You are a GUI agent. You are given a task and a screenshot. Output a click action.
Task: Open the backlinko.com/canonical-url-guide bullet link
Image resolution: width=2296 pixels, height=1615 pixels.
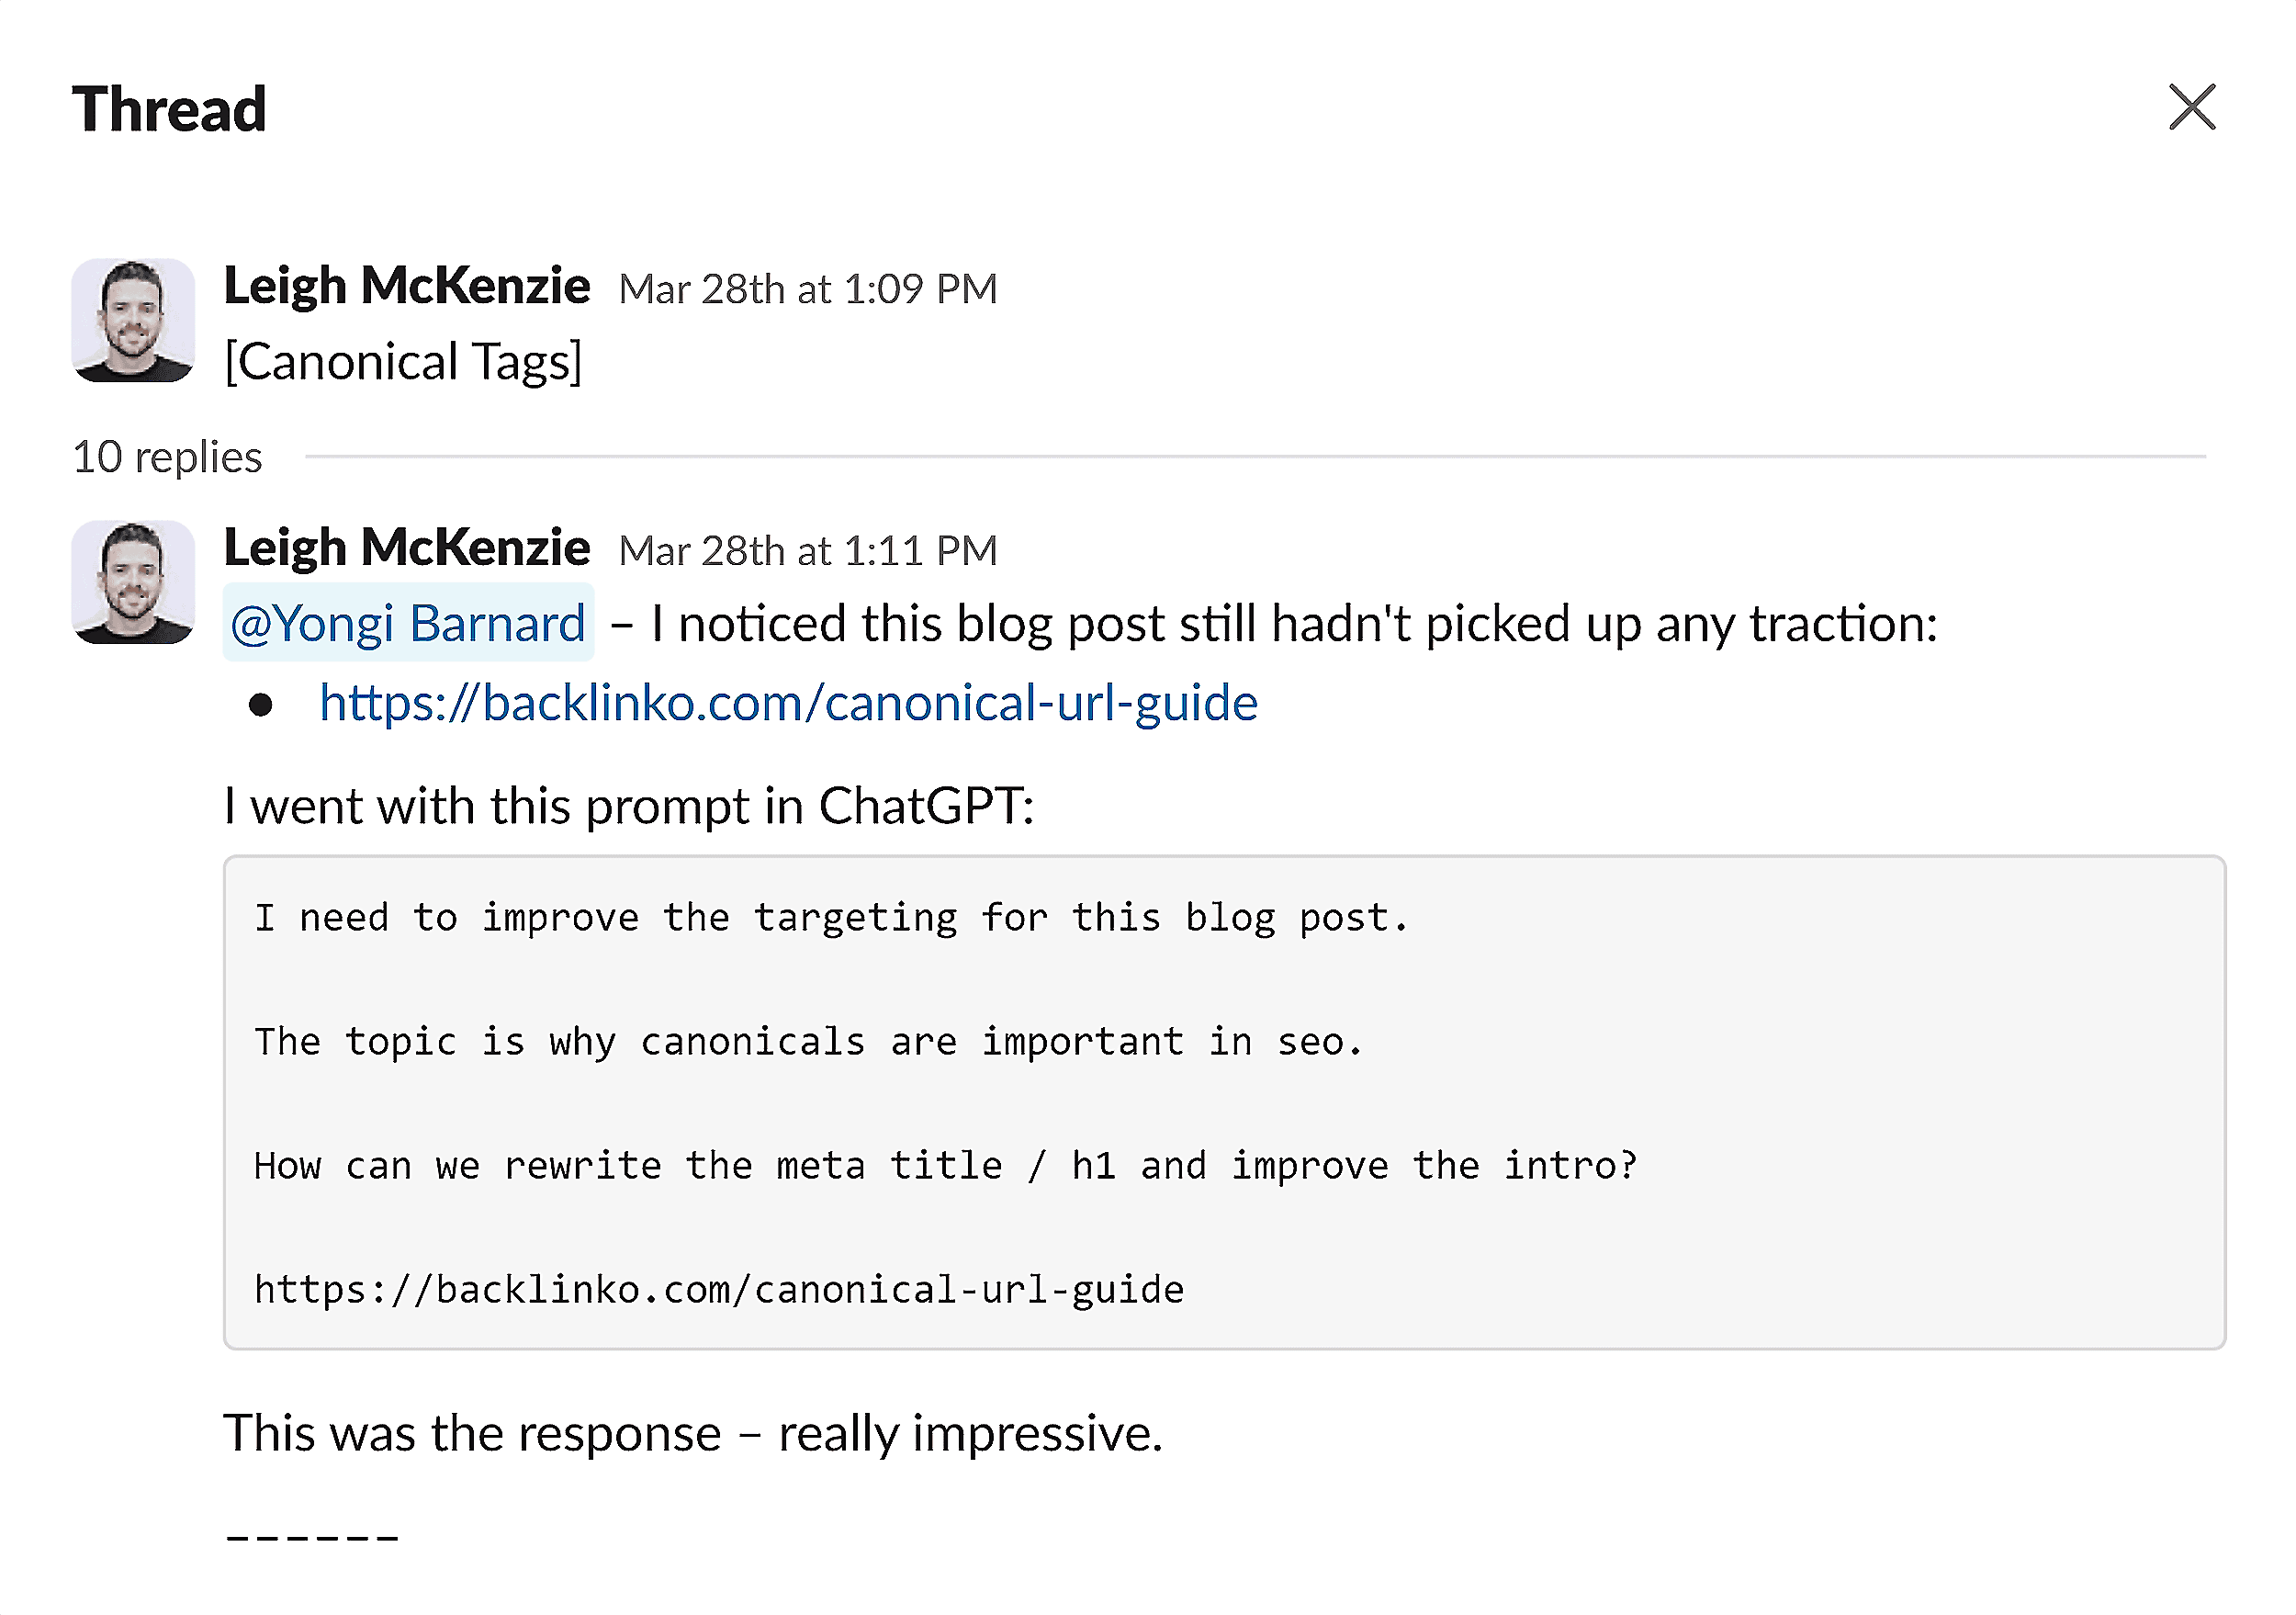coord(788,703)
